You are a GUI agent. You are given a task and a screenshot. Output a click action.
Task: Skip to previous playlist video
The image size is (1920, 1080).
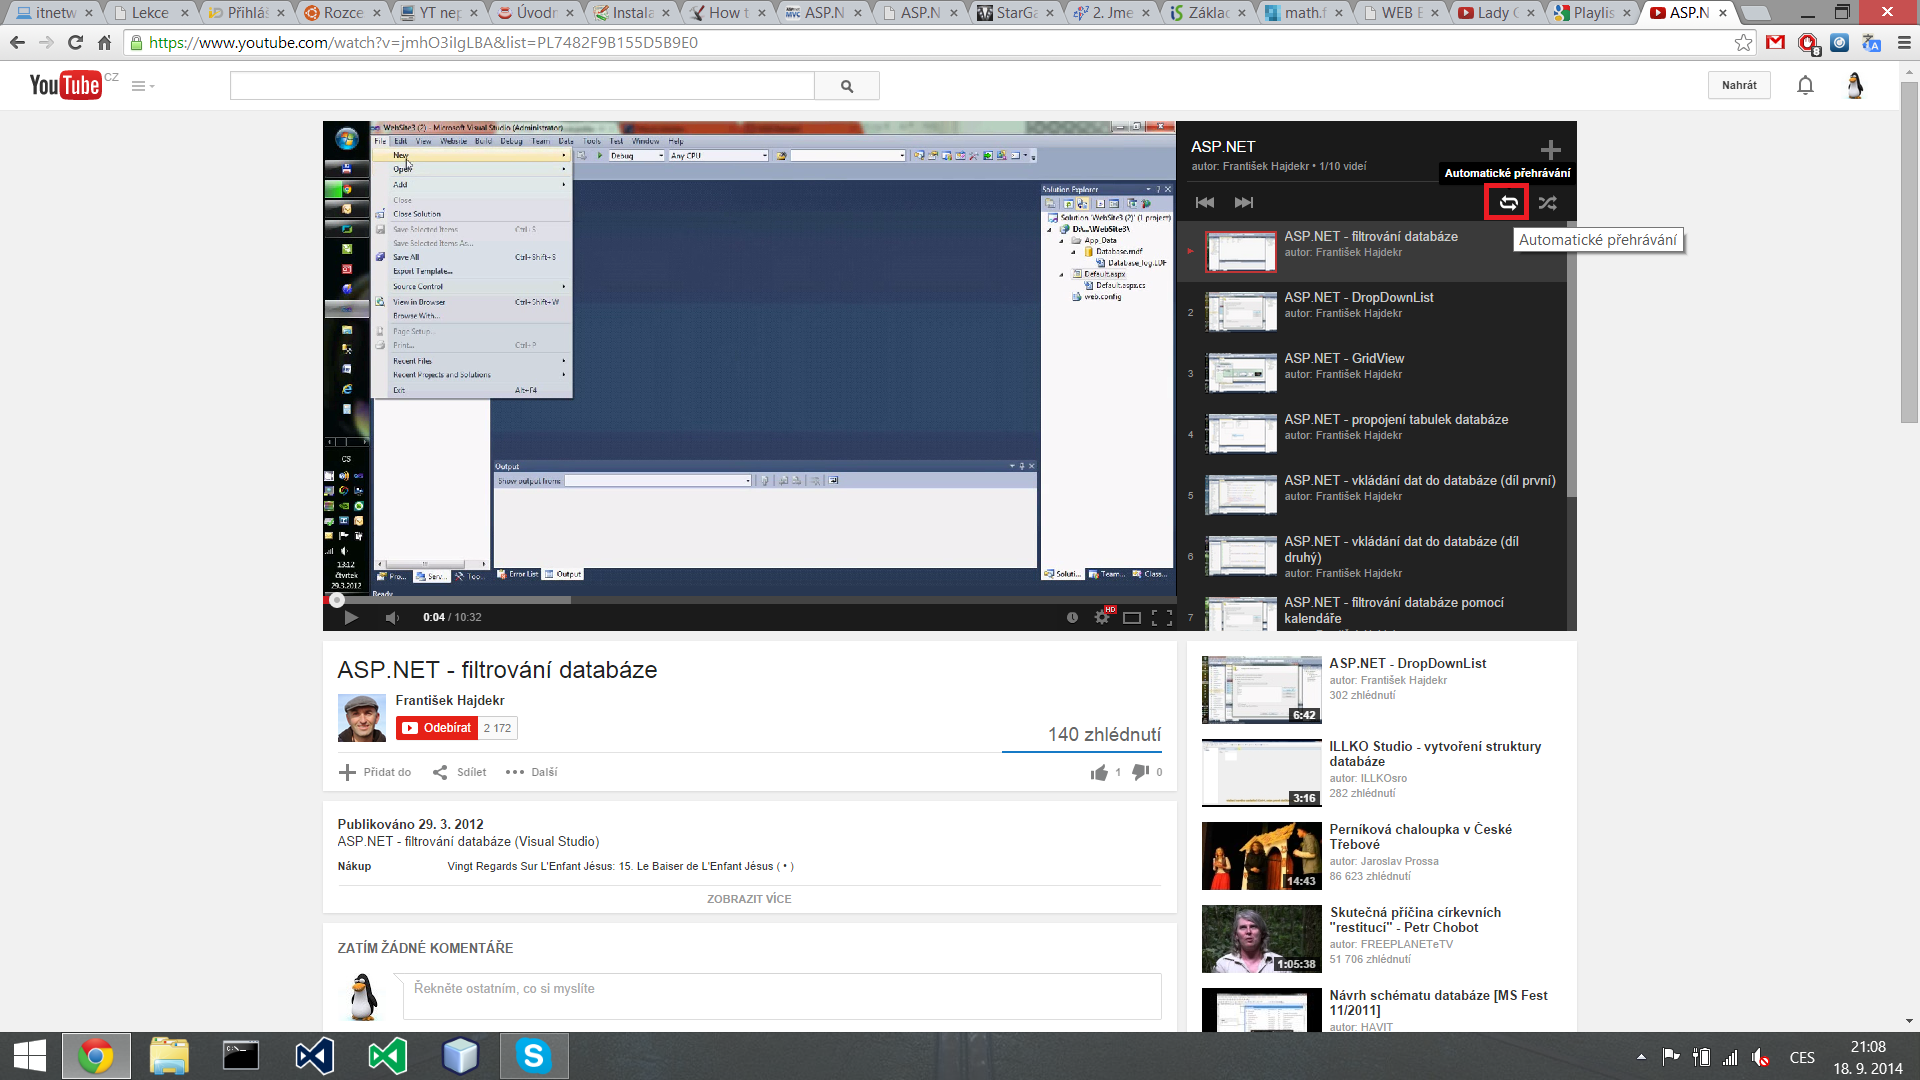pyautogui.click(x=1205, y=203)
